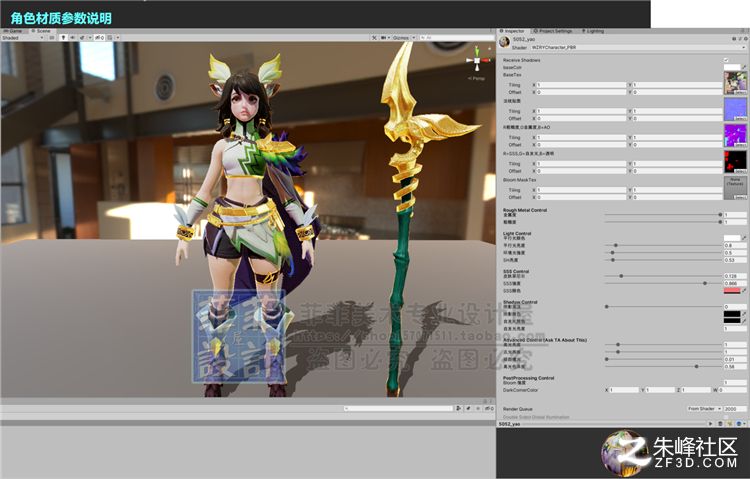Open the grid settings dropdown arrow

pyautogui.click(x=118, y=37)
